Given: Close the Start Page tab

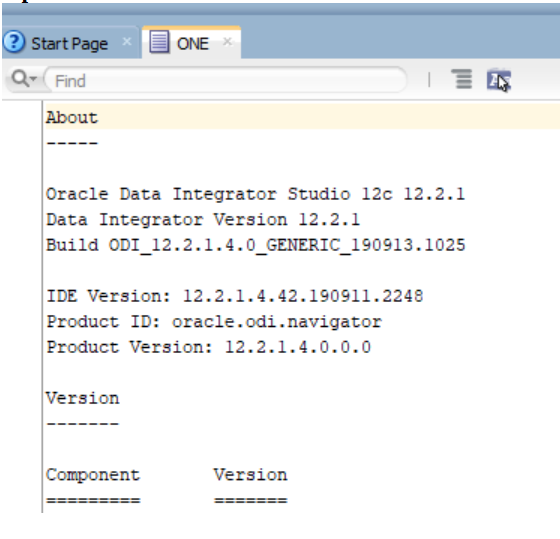Looking at the screenshot, I should tap(126, 42).
